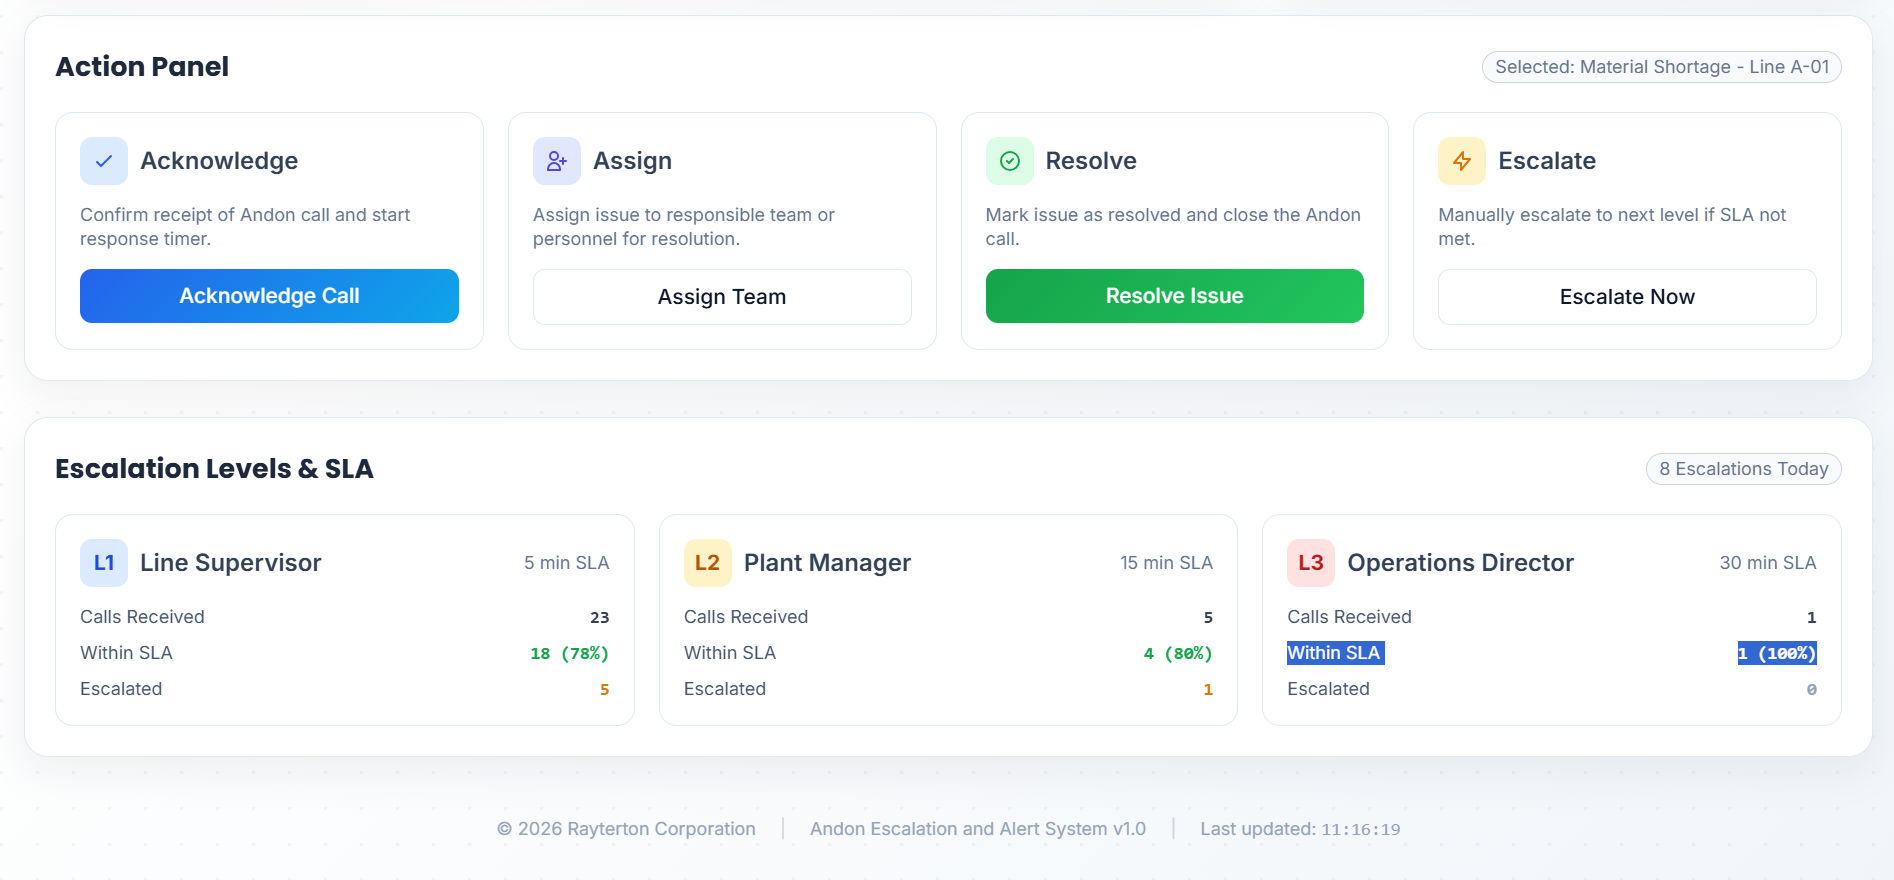Click the highlighted Within SLA label

pos(1334,653)
